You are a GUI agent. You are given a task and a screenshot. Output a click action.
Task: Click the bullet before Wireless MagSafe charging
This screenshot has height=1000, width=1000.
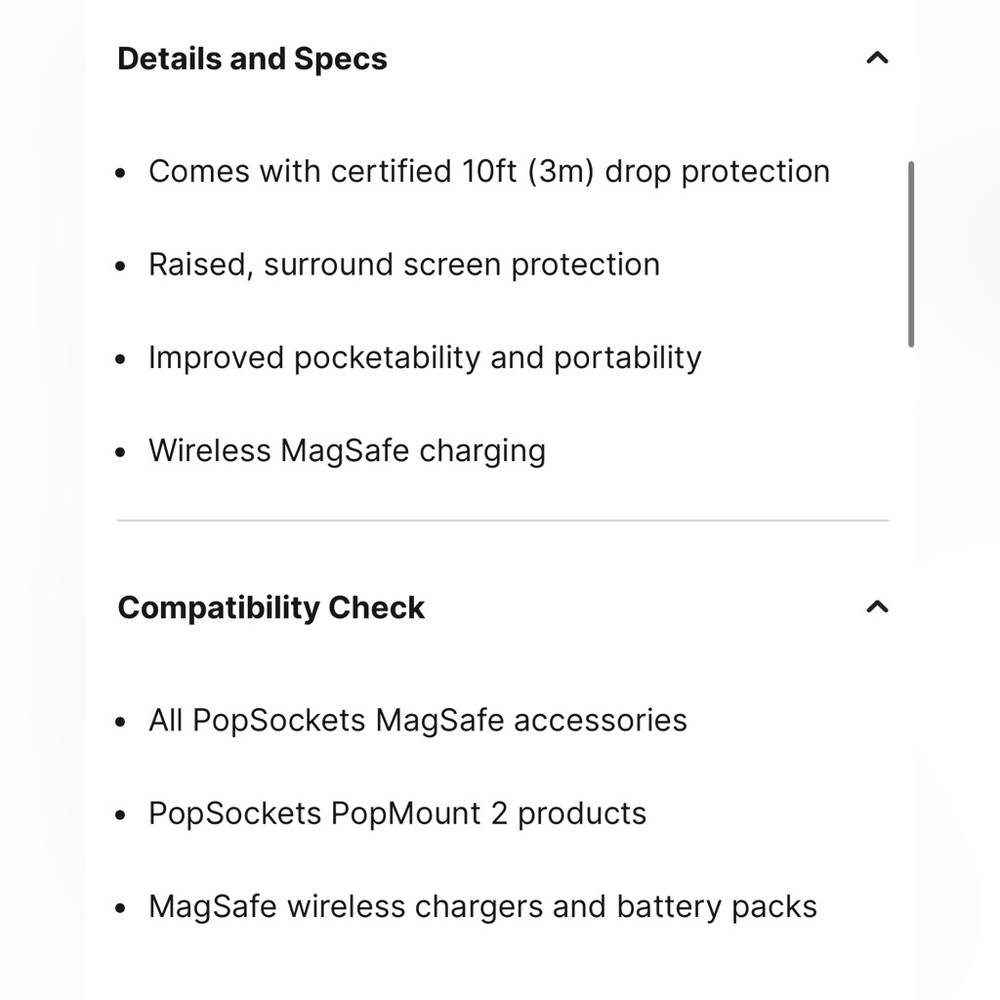coord(121,452)
